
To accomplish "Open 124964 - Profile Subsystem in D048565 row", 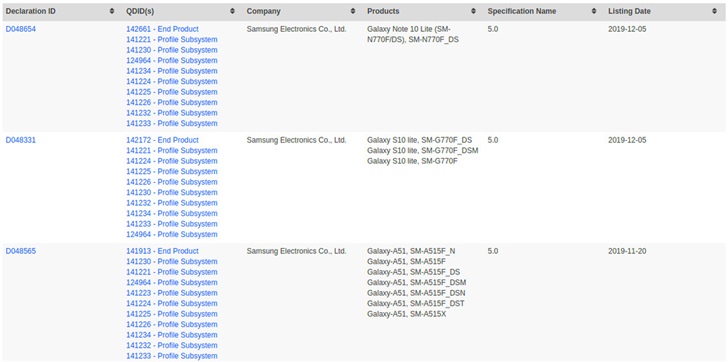I will point(172,282).
